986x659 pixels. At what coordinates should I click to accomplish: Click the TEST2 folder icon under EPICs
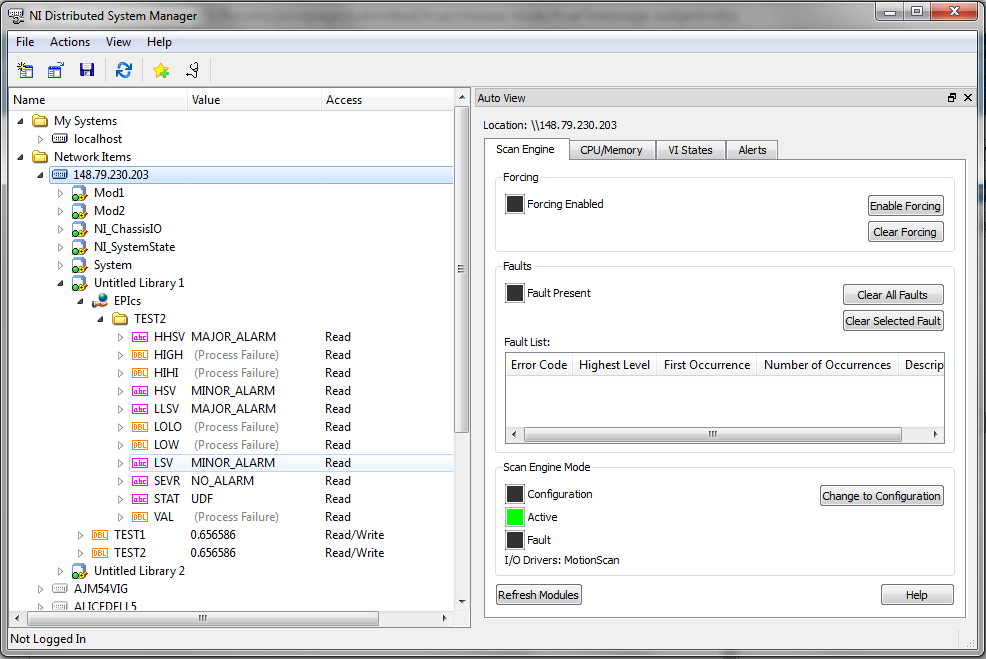tap(119, 319)
